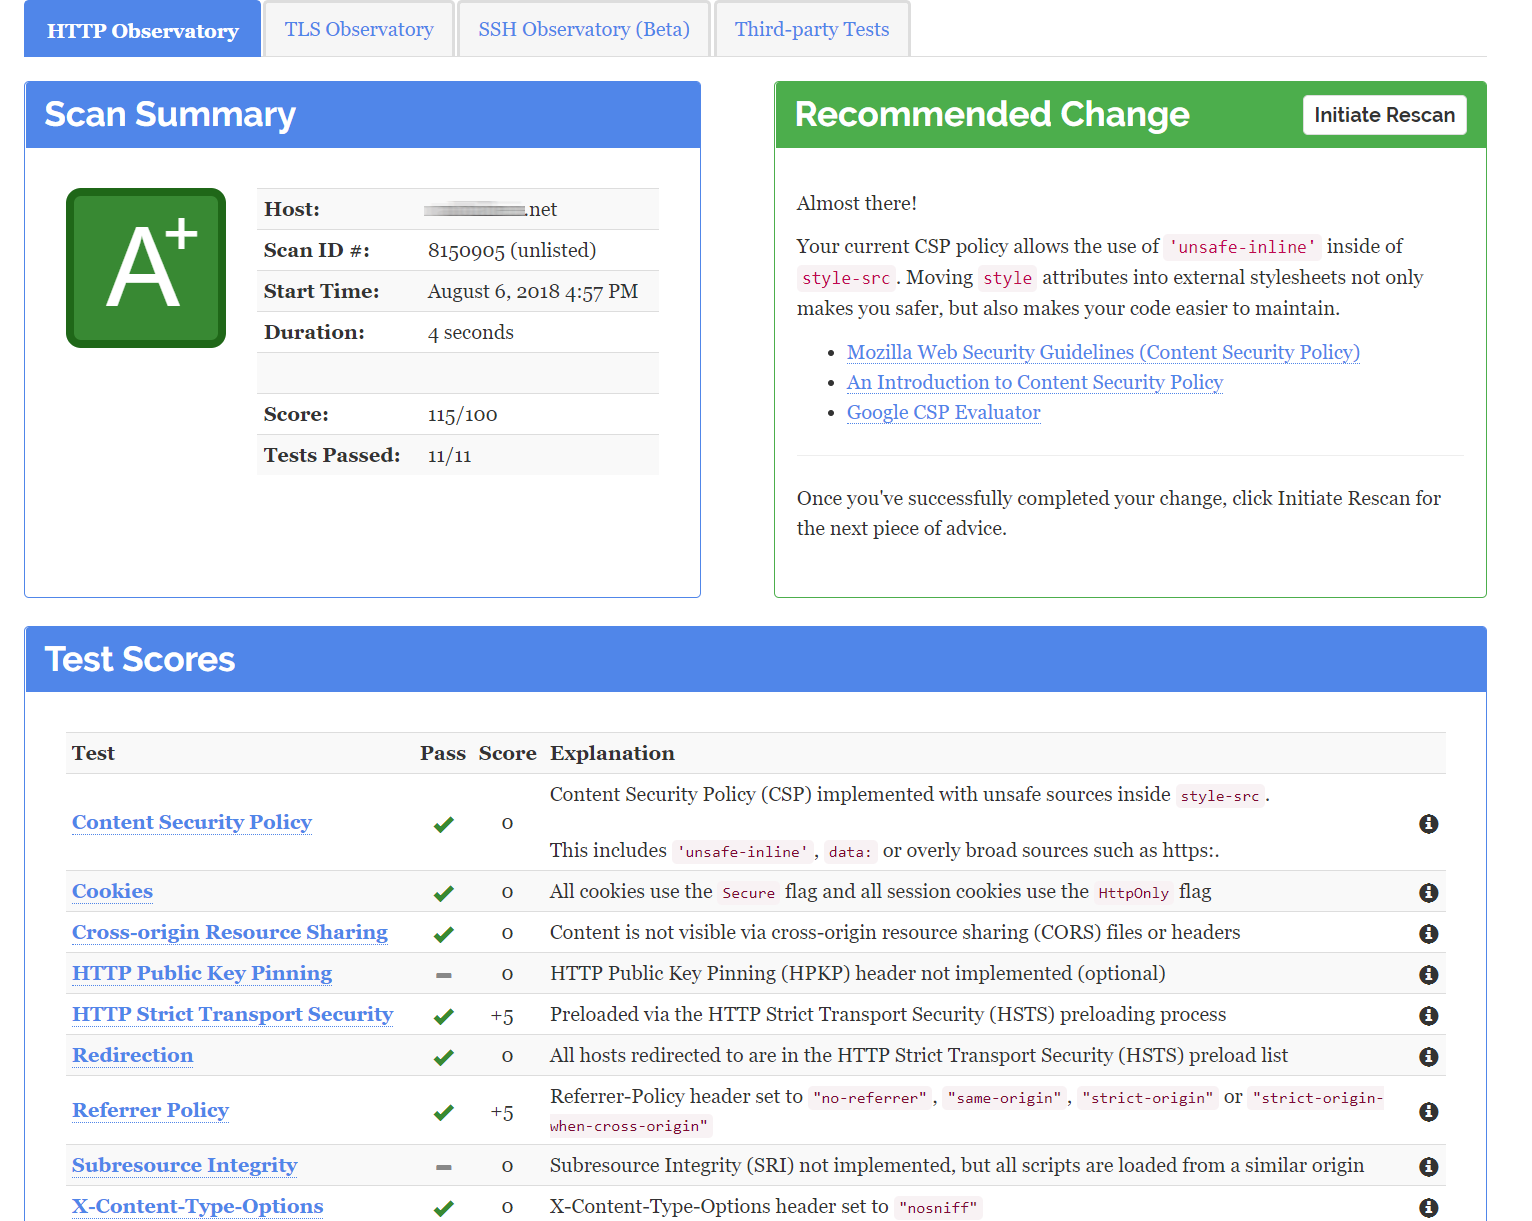Click the Tests Passed value 11/11
Image resolution: width=1532 pixels, height=1221 pixels.
(449, 455)
